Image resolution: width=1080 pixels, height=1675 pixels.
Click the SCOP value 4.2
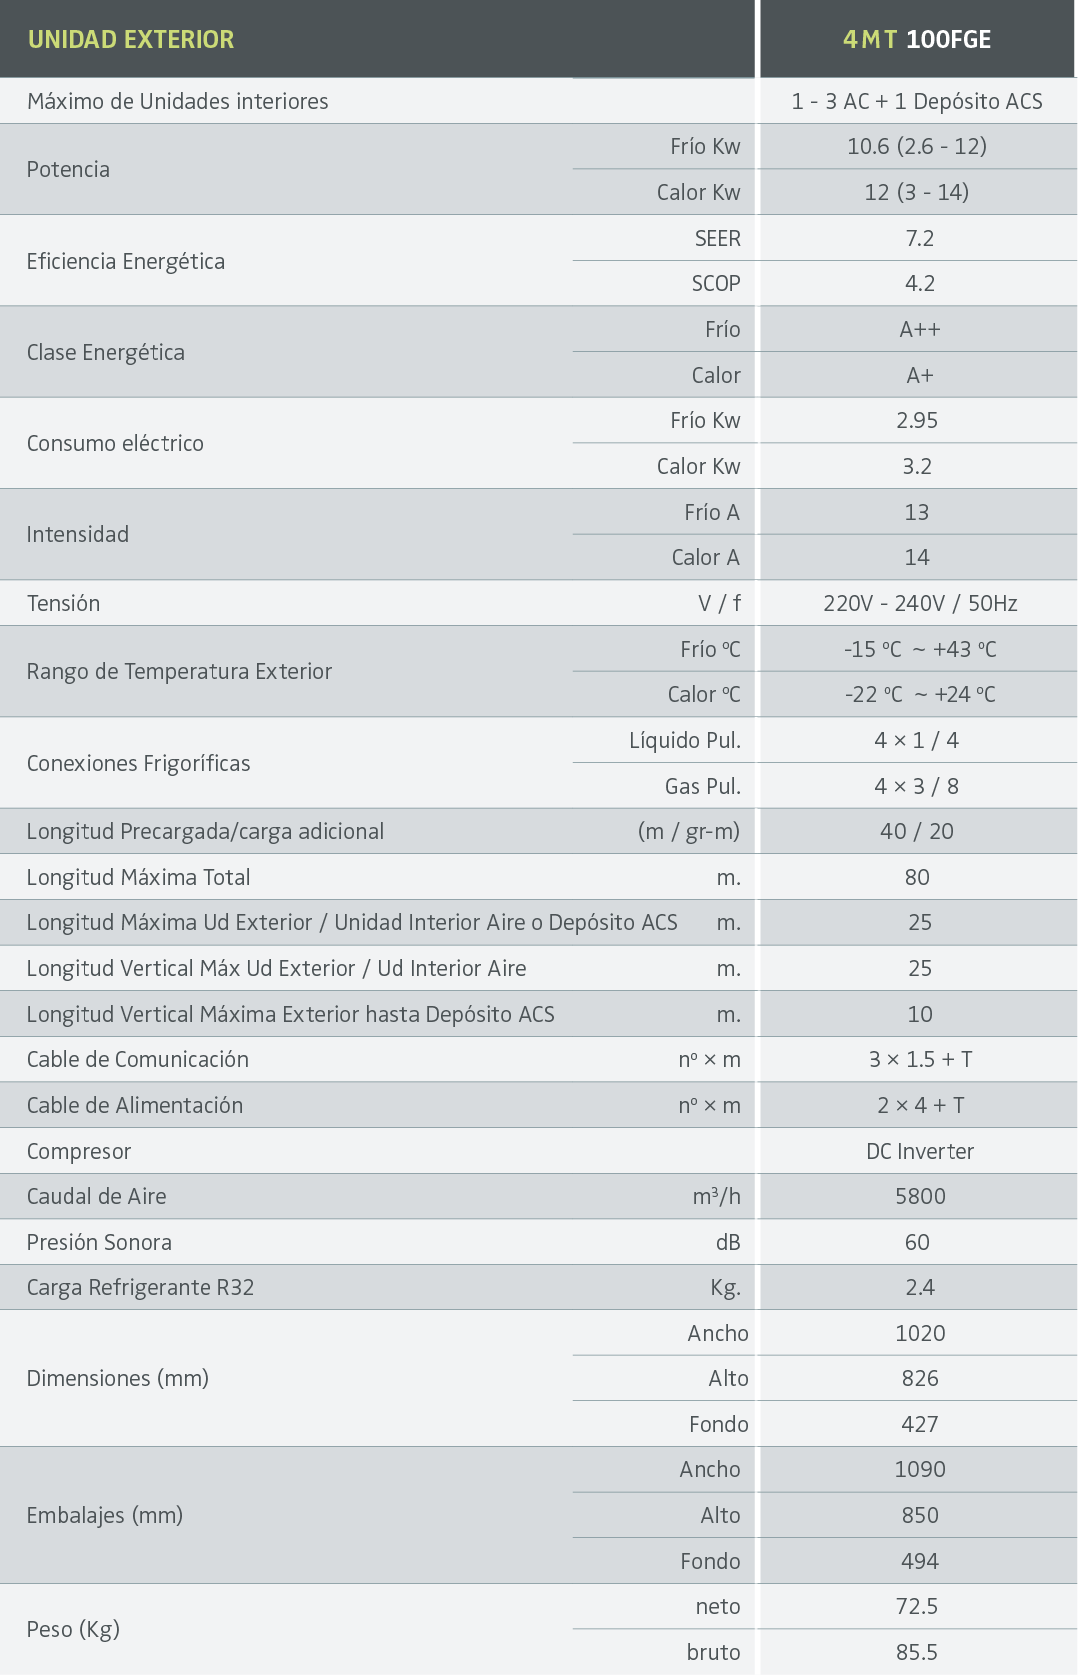919,283
